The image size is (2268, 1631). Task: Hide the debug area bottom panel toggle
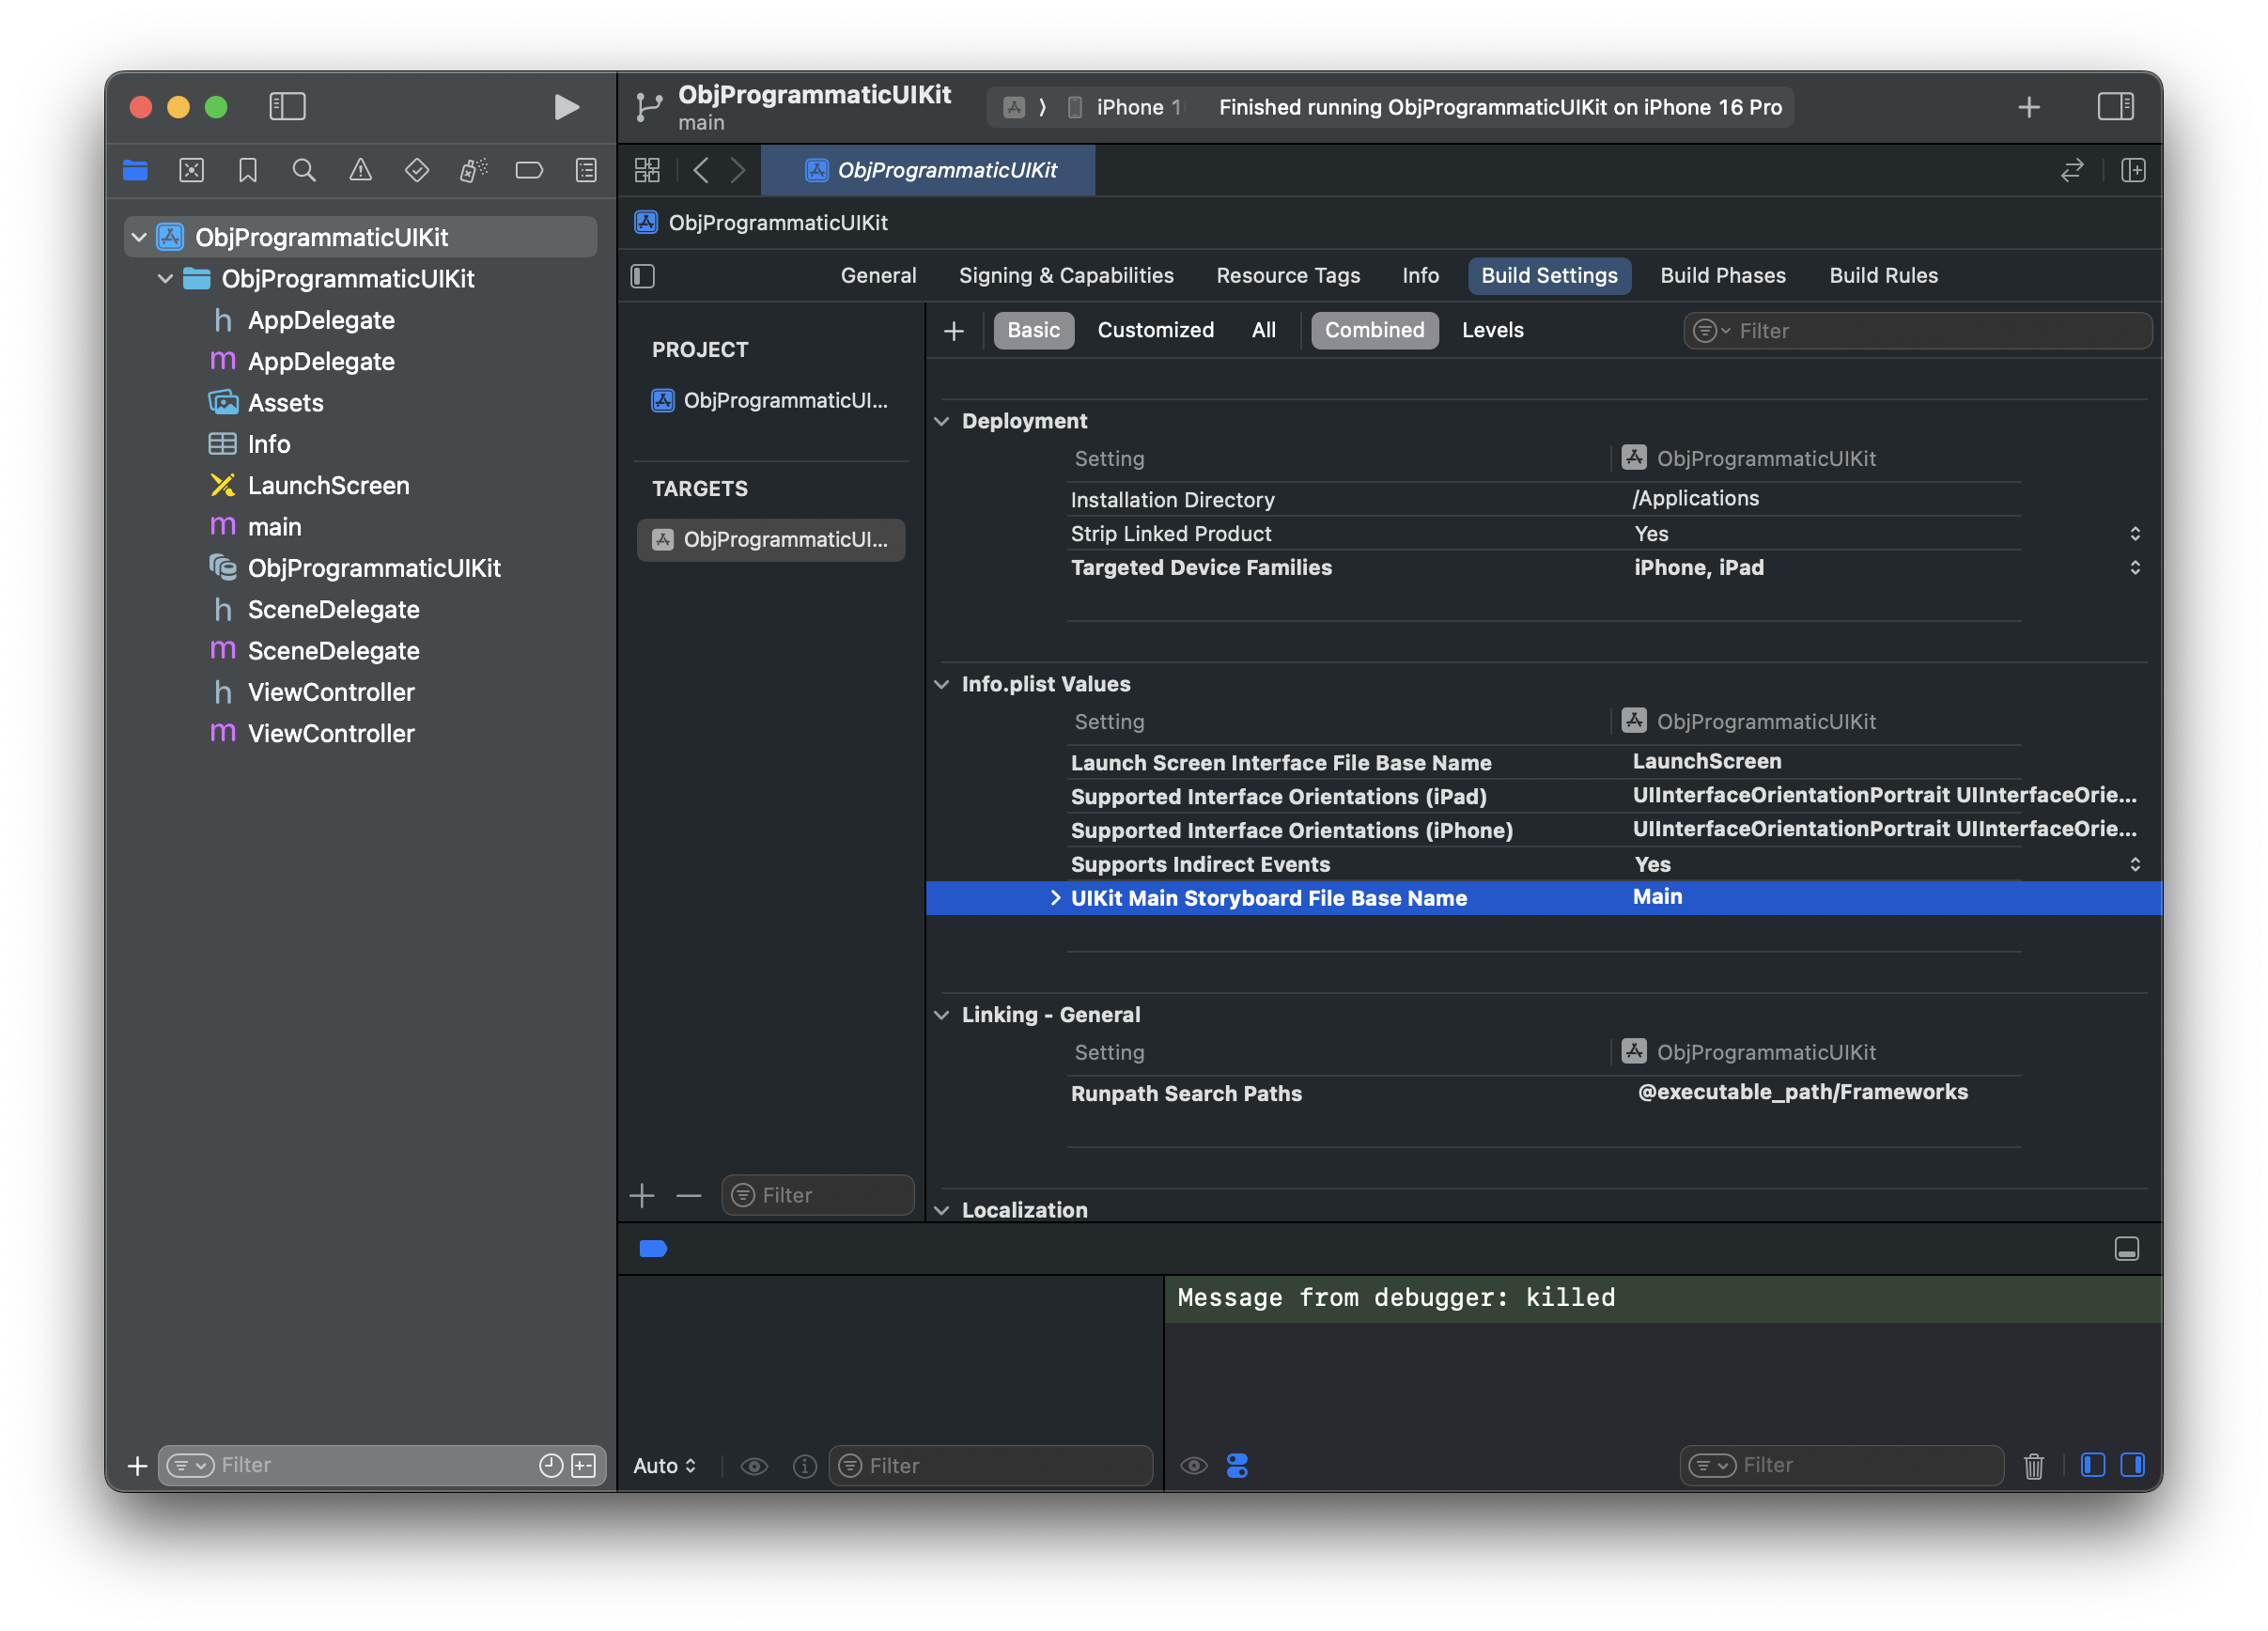pyautogui.click(x=2126, y=1249)
